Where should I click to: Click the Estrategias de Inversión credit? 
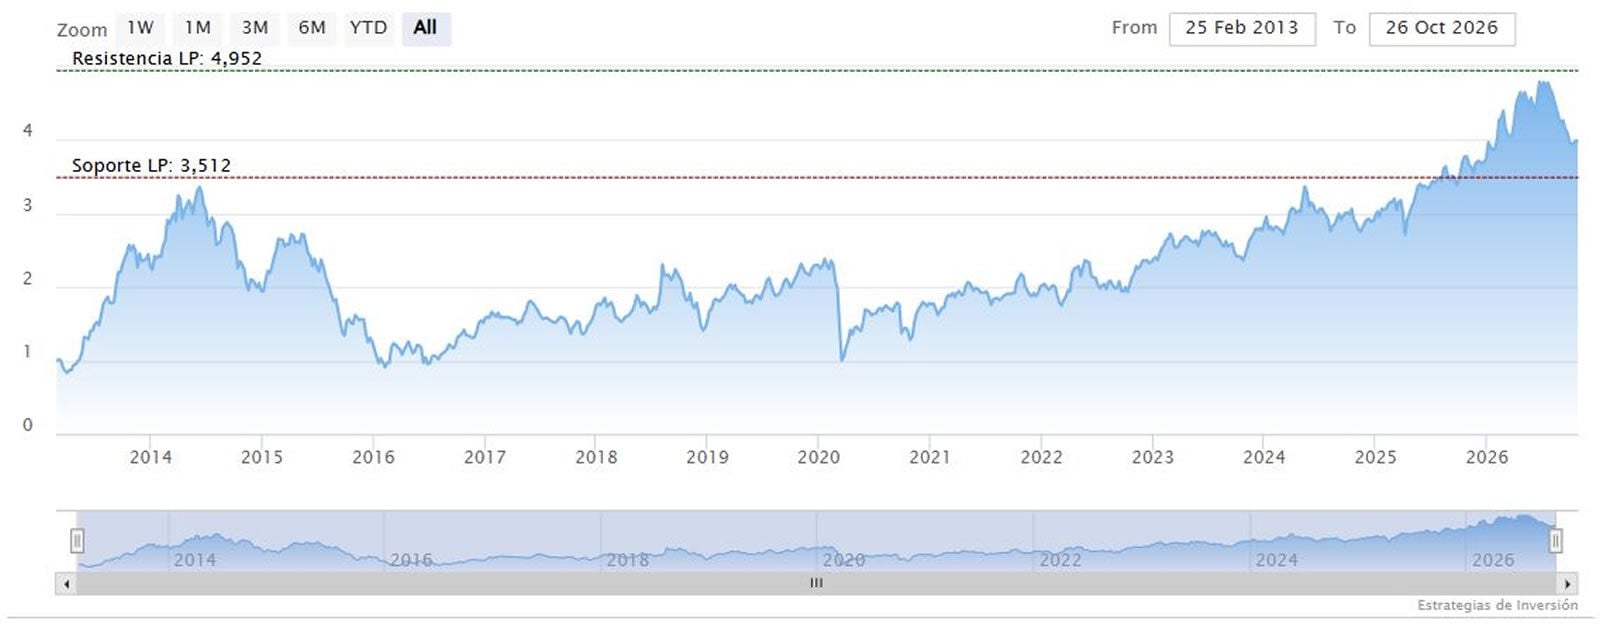pos(1497,605)
